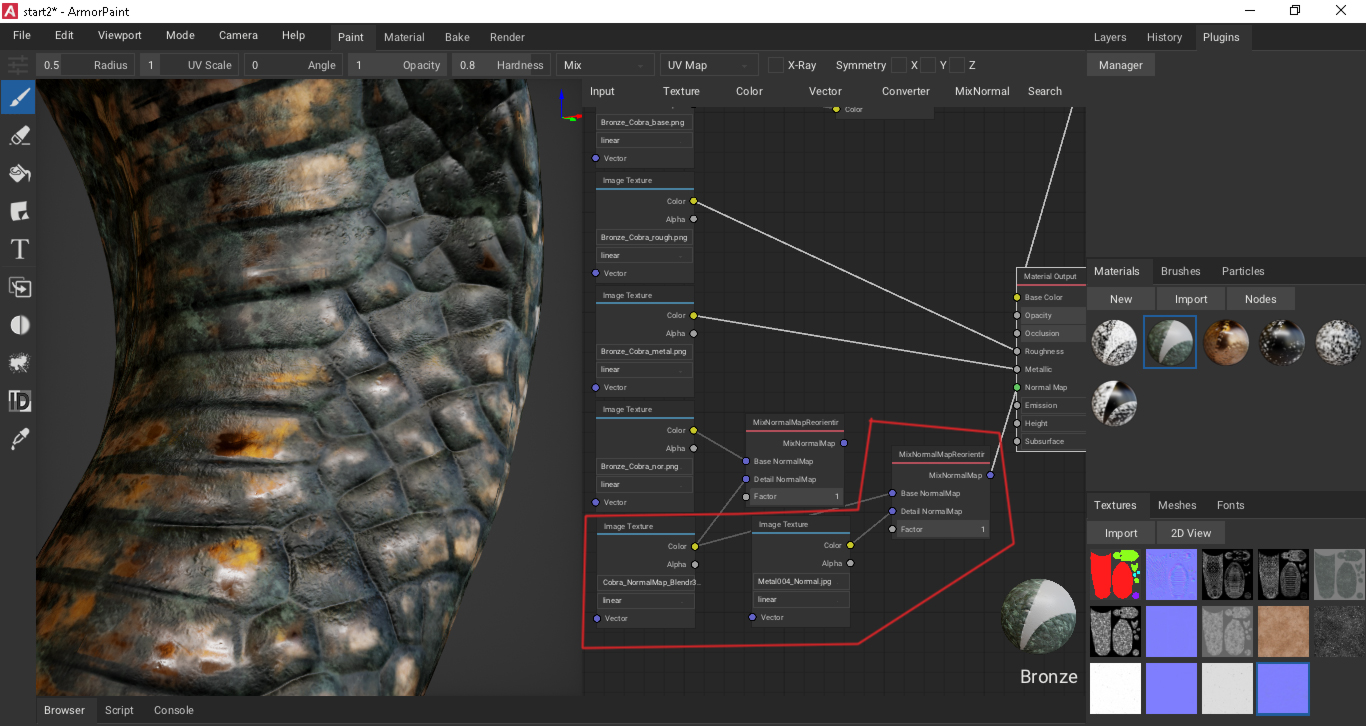Enable X-Ray painting mode
The width and height of the screenshot is (1366, 726).
[775, 65]
